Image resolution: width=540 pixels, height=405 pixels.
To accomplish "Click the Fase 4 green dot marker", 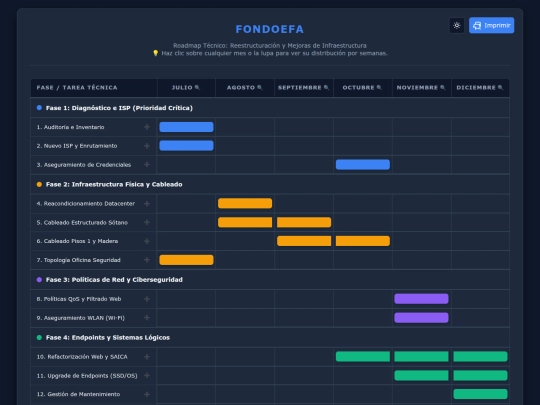I will coord(39,338).
